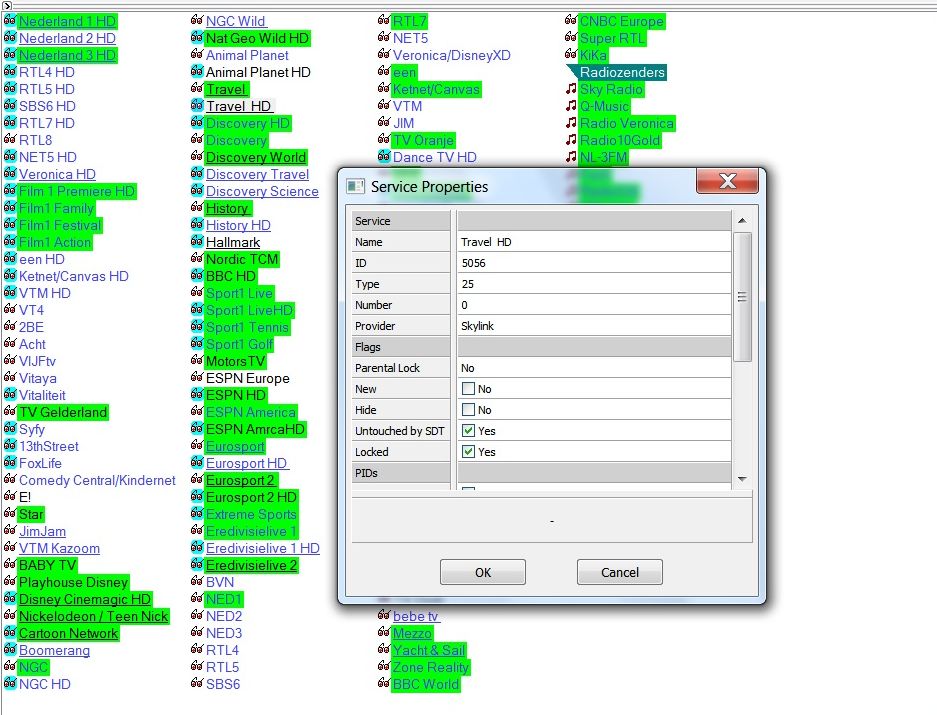Select the VTM Kazoom channel link
The width and height of the screenshot is (937, 715).
click(x=59, y=548)
